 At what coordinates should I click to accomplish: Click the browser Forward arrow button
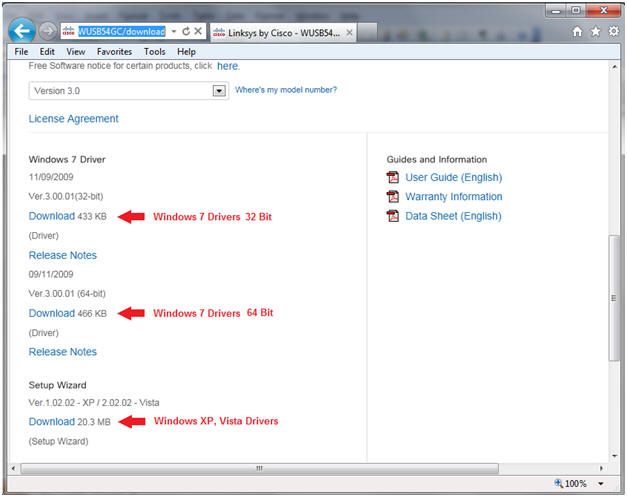[48, 31]
